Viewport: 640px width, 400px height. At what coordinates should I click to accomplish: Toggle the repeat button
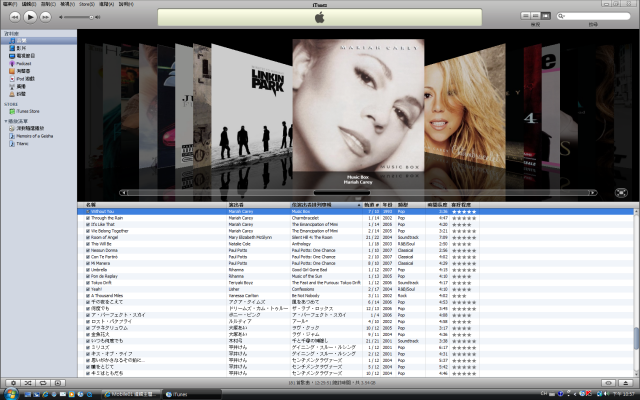point(43,383)
